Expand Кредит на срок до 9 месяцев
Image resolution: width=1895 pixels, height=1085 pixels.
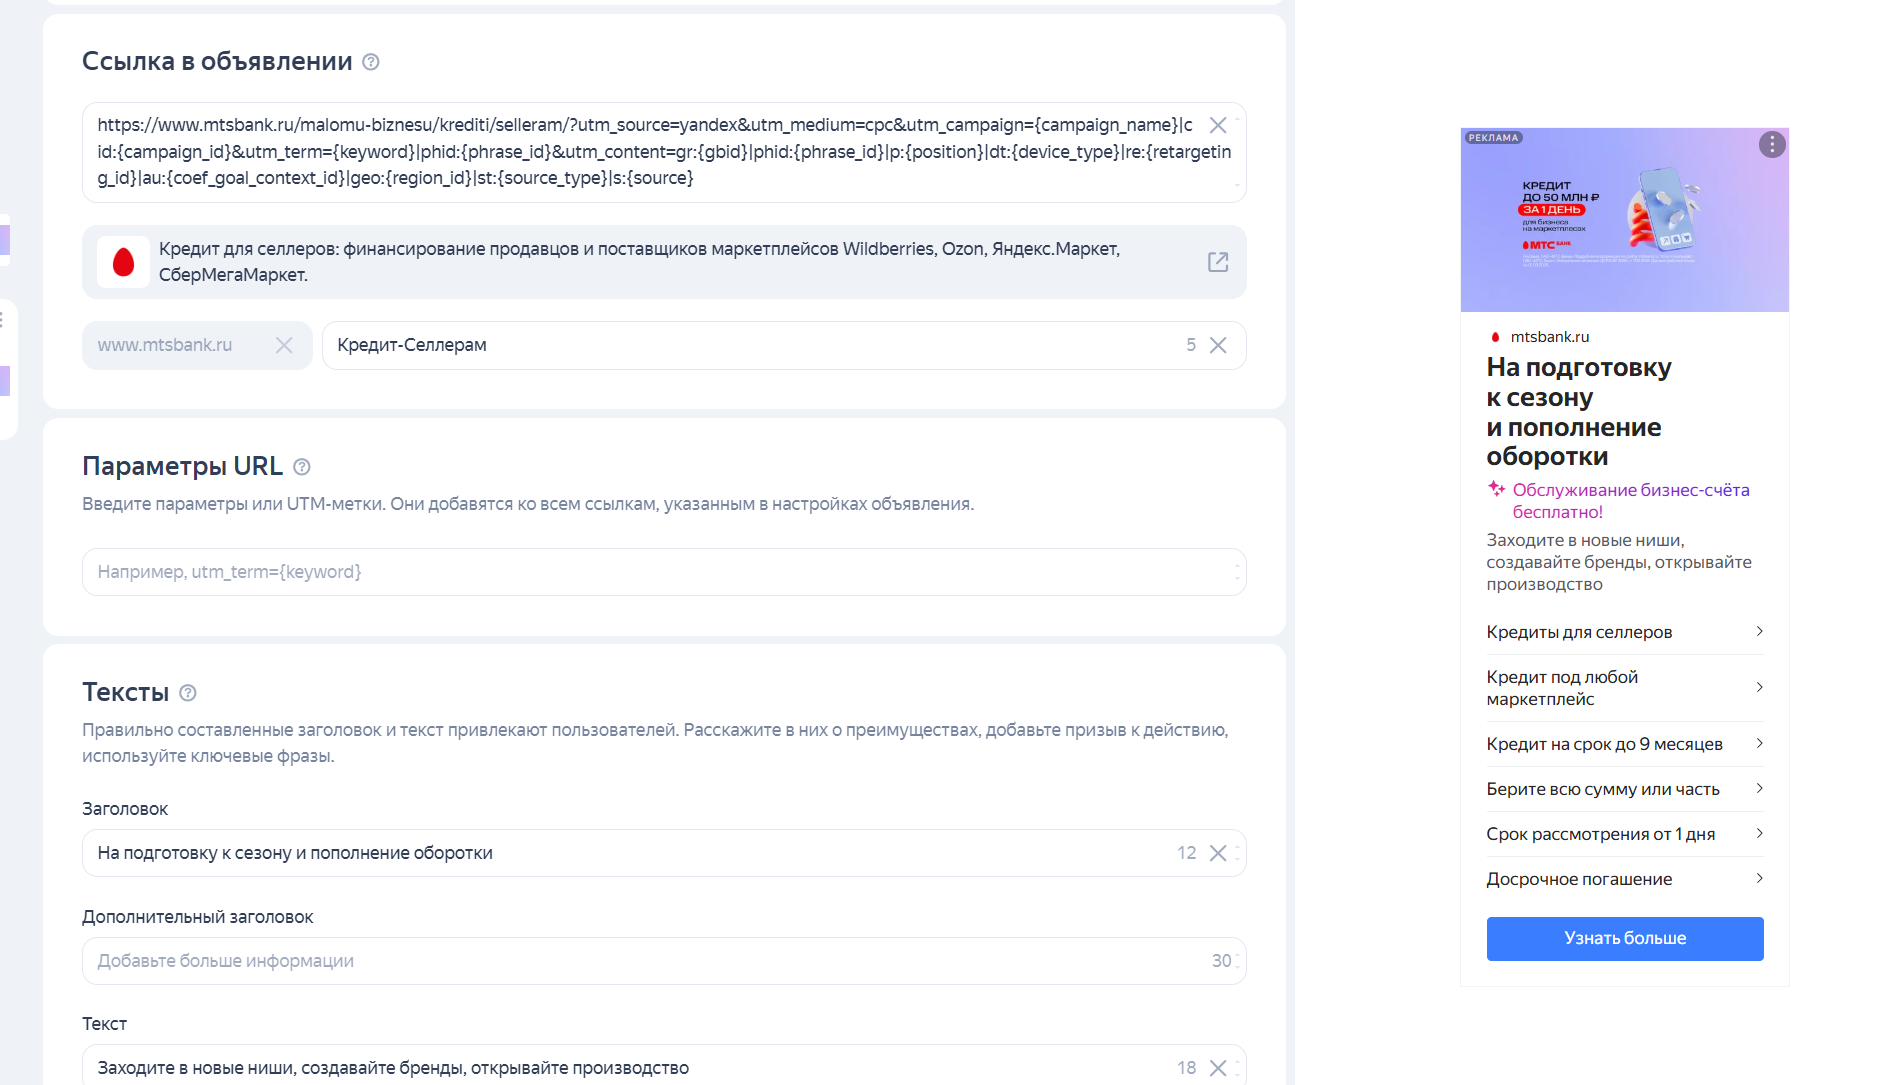pyautogui.click(x=1625, y=744)
